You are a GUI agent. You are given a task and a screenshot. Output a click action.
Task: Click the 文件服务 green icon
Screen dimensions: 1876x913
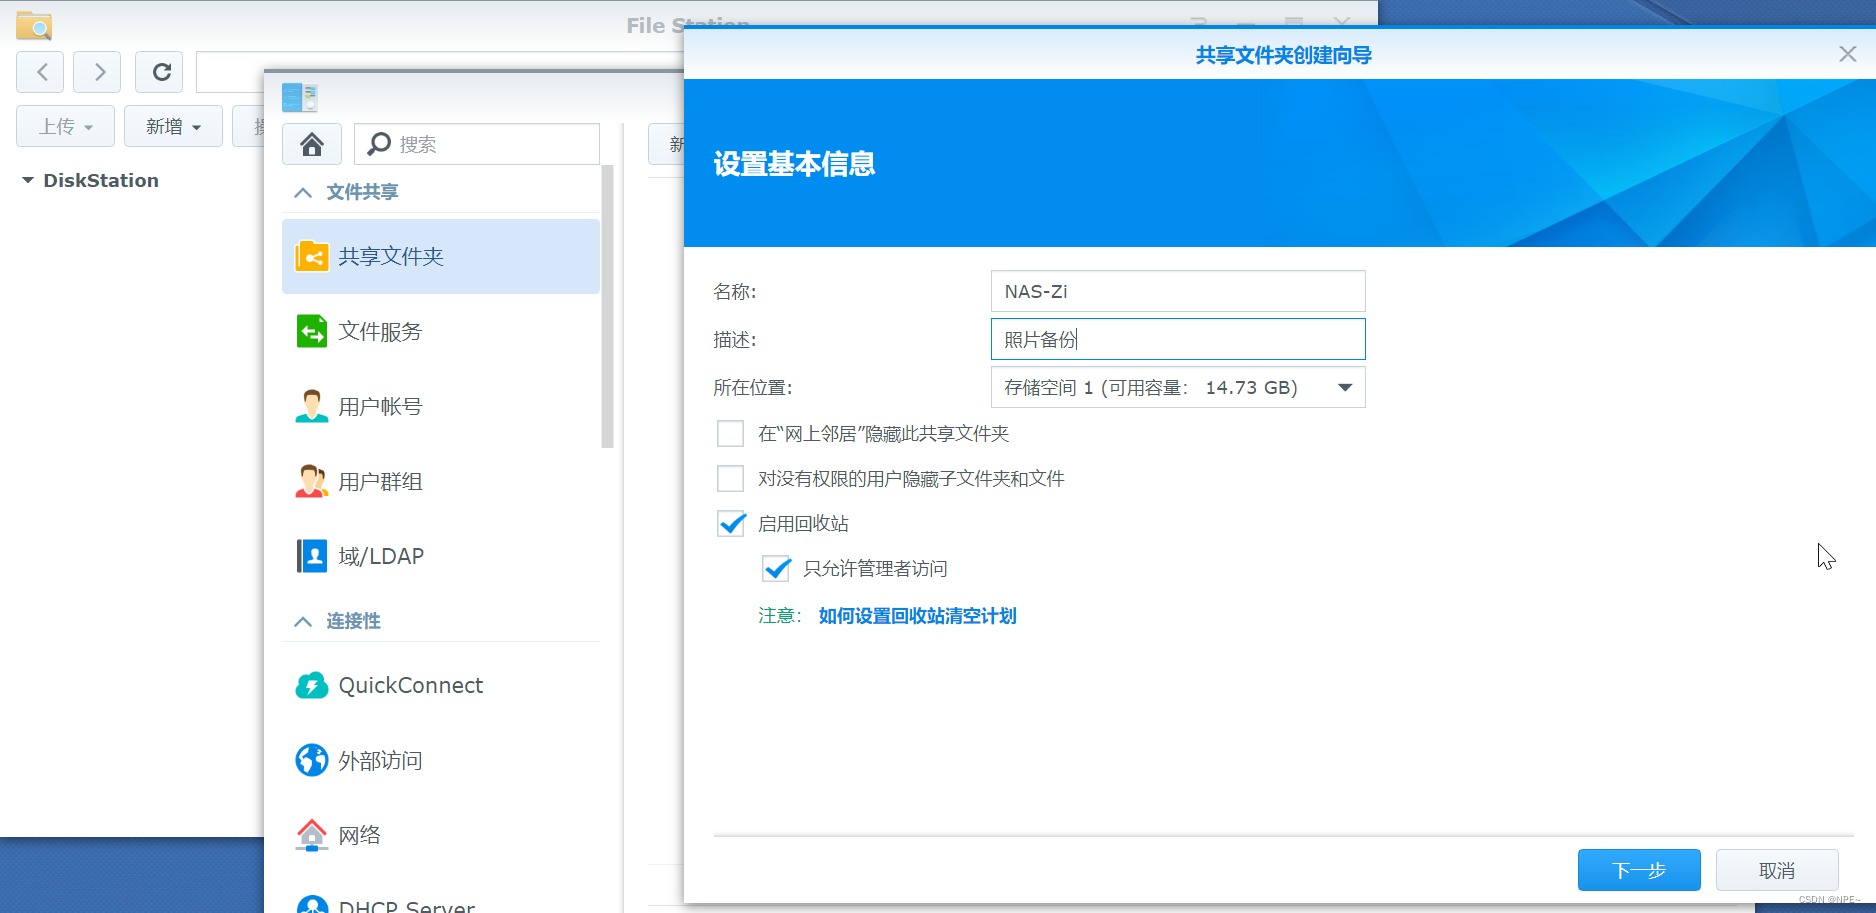coord(312,331)
